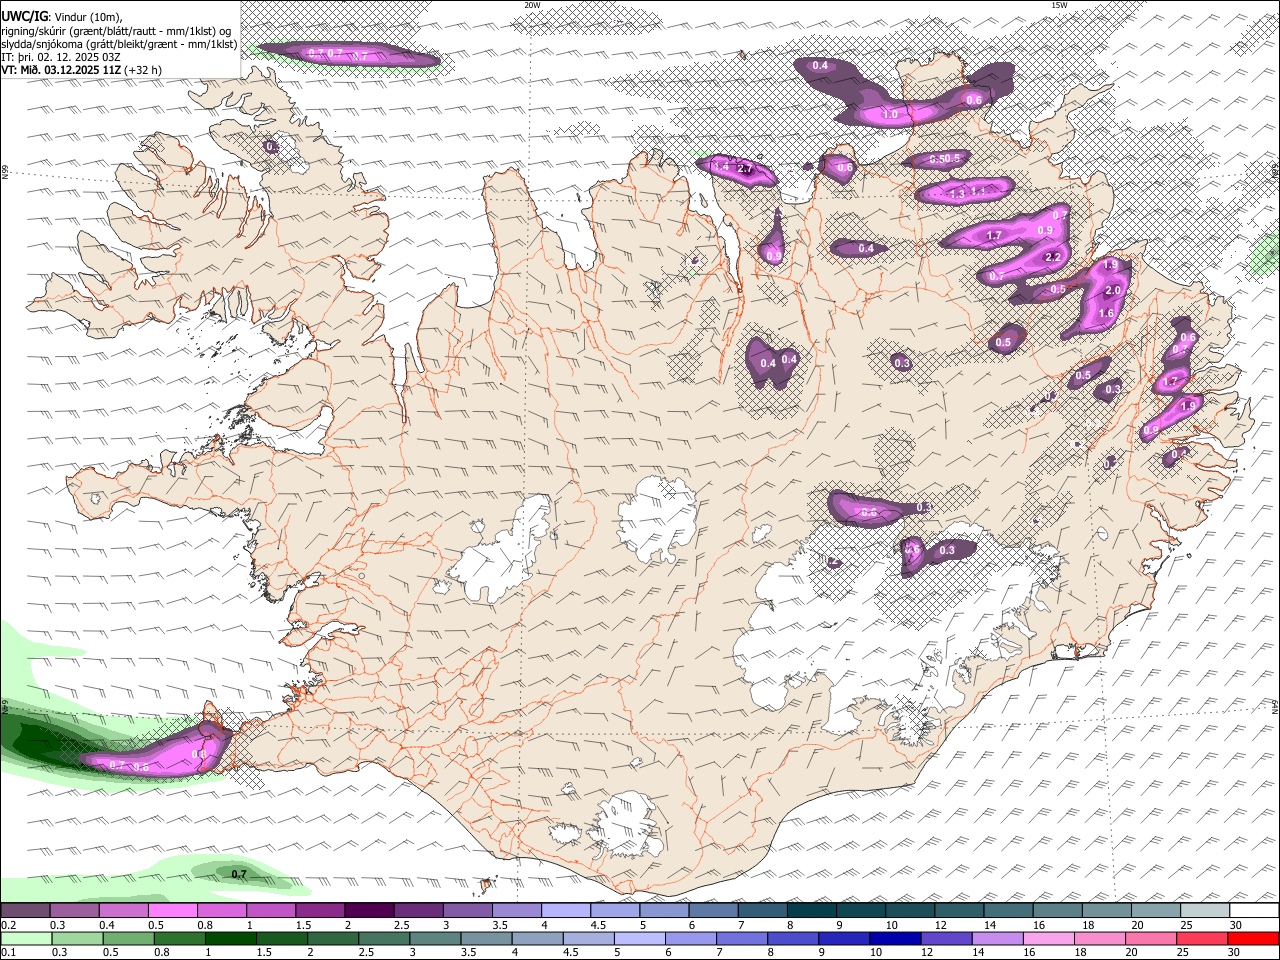Click the pure red swatch at 30, bottom row

(1253, 938)
